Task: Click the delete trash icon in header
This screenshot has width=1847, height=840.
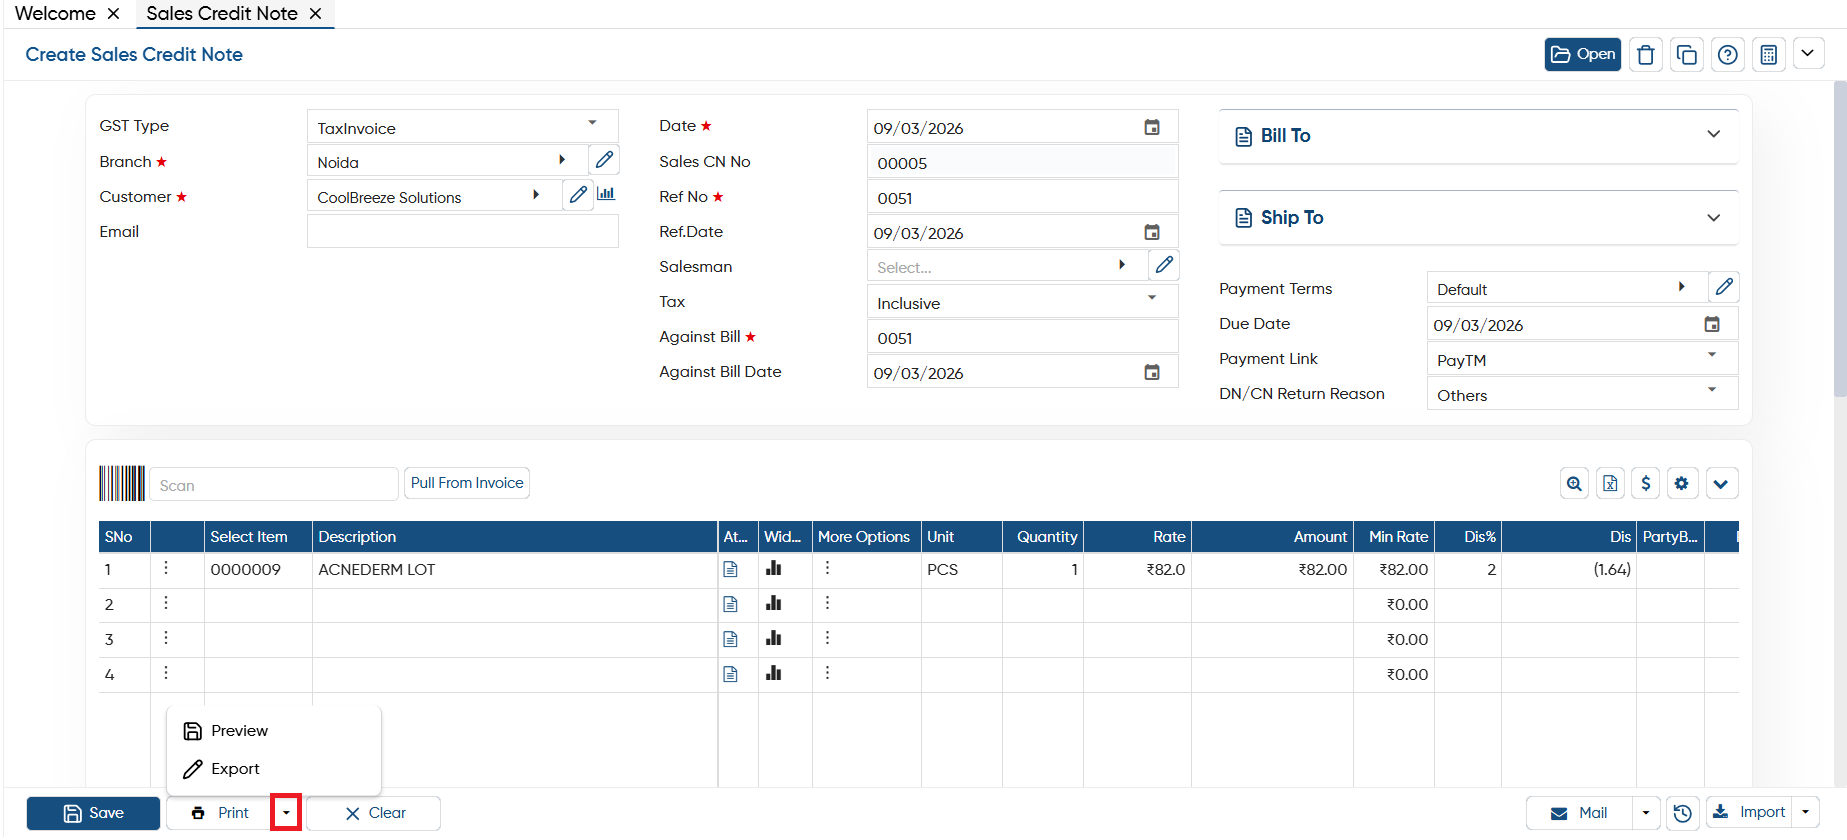Action: pos(1645,55)
